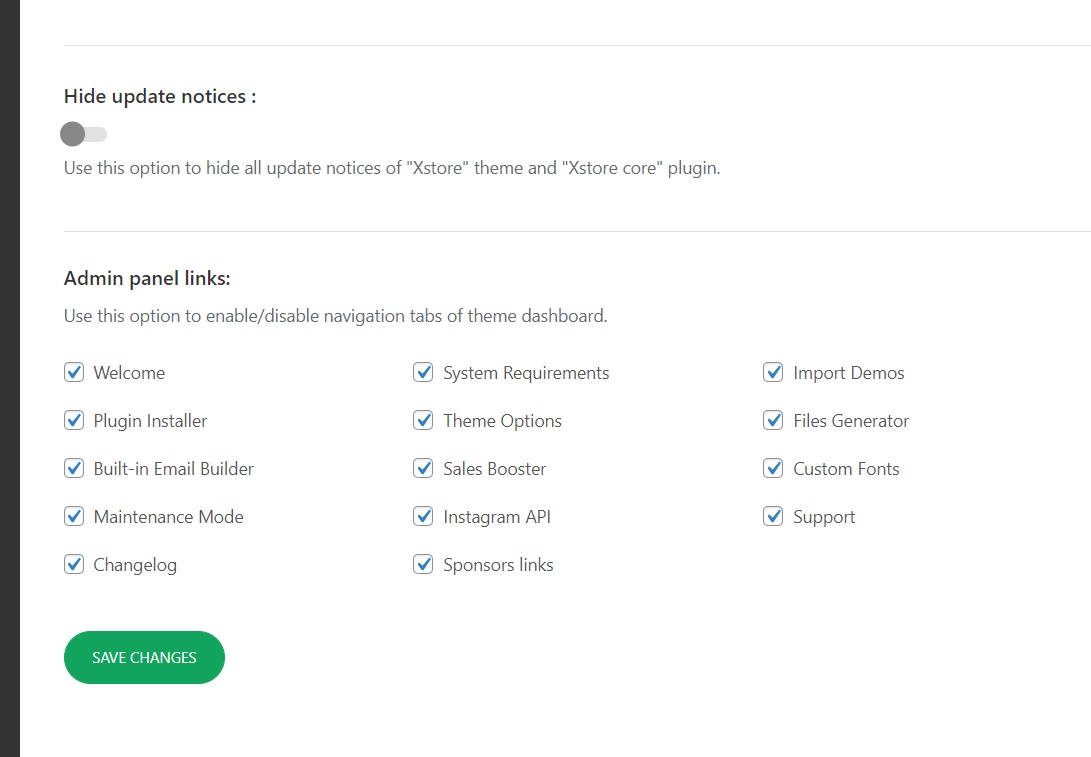Screen dimensions: 1091x757
Task: Uncheck the System Requirements checkbox
Action: [x=423, y=373]
